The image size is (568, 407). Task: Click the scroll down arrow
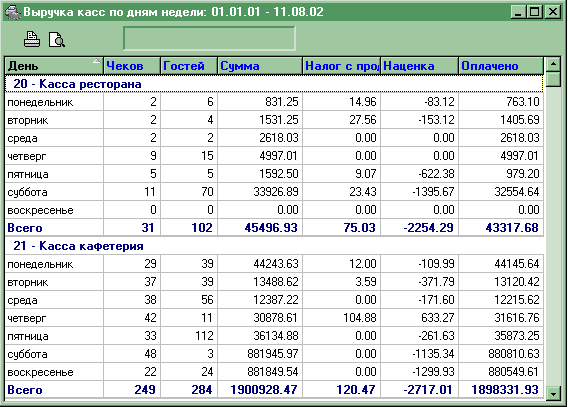point(553,393)
